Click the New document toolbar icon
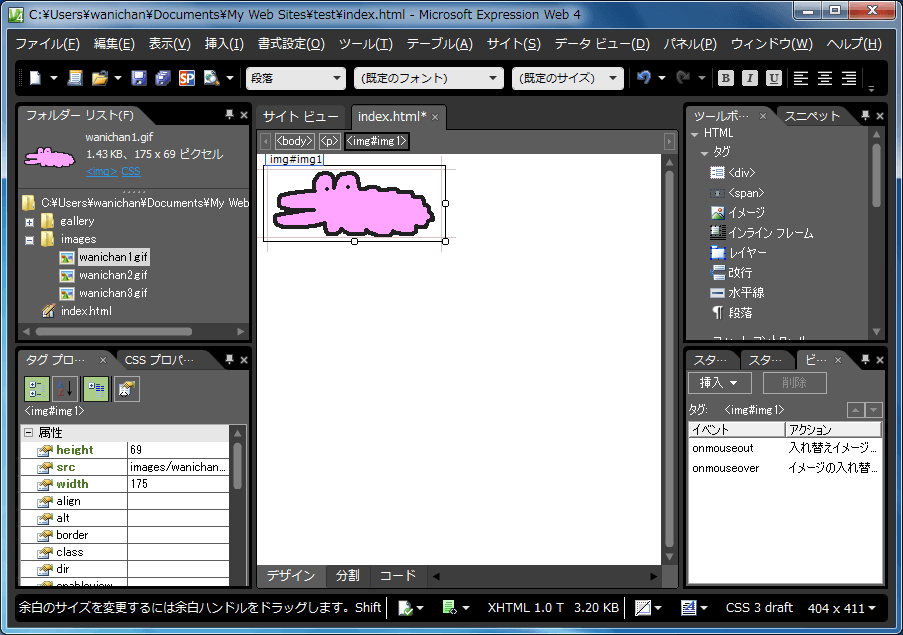 point(36,78)
